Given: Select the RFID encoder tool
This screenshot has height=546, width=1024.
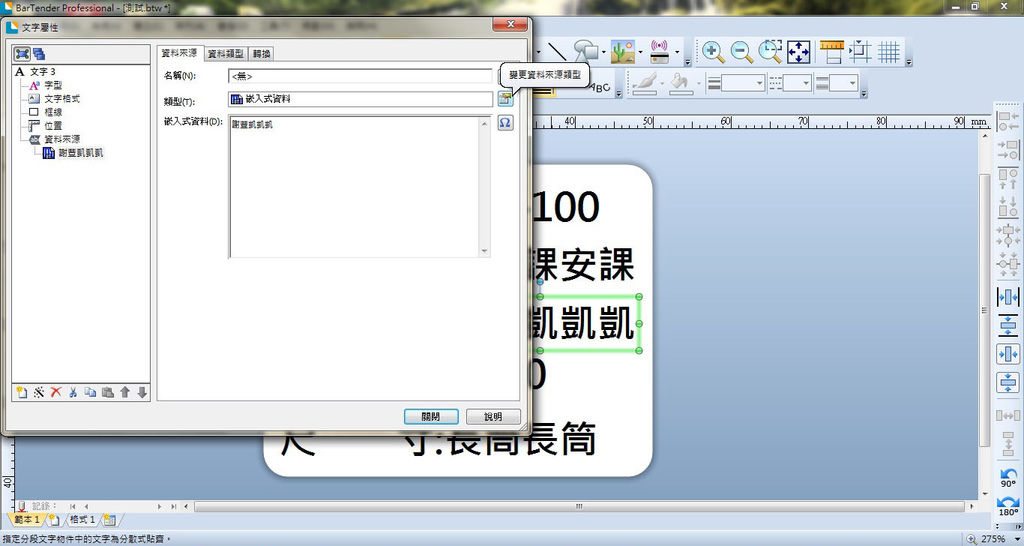Looking at the screenshot, I should 660,52.
